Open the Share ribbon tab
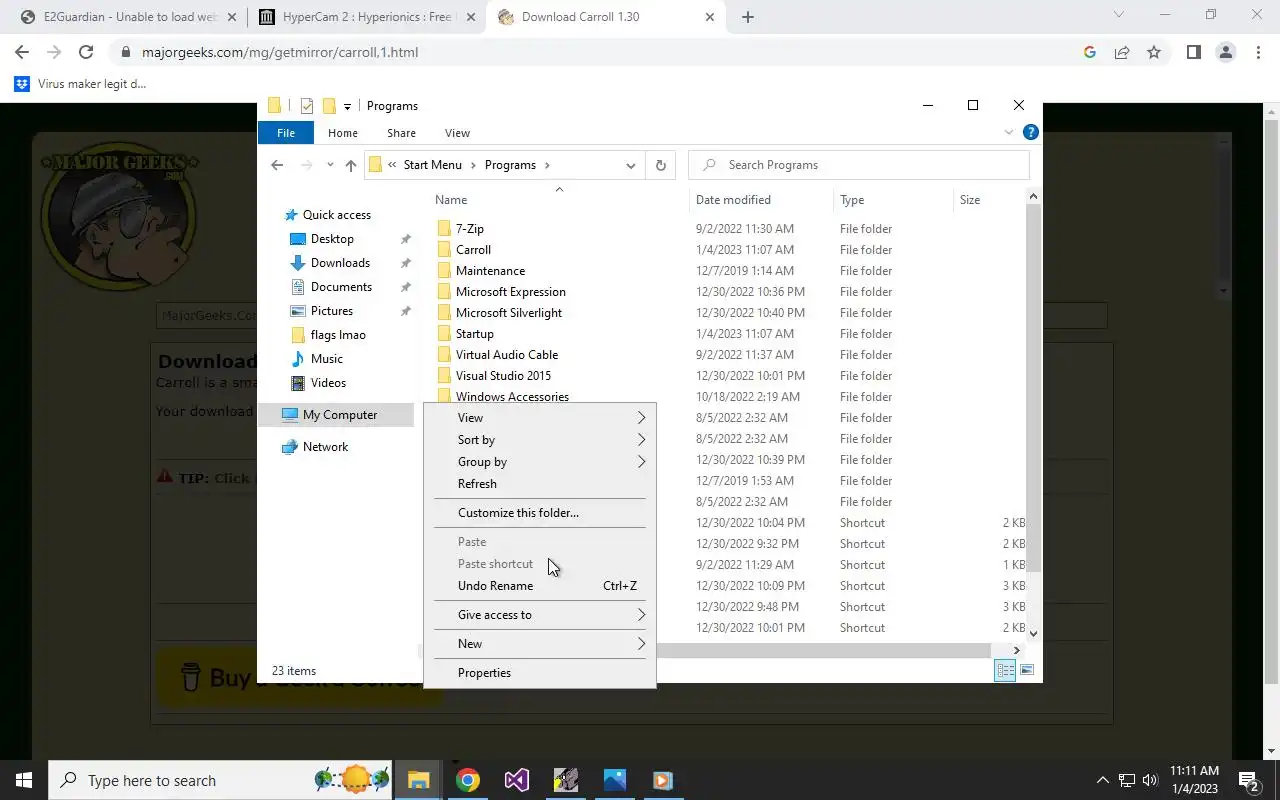 401,133
